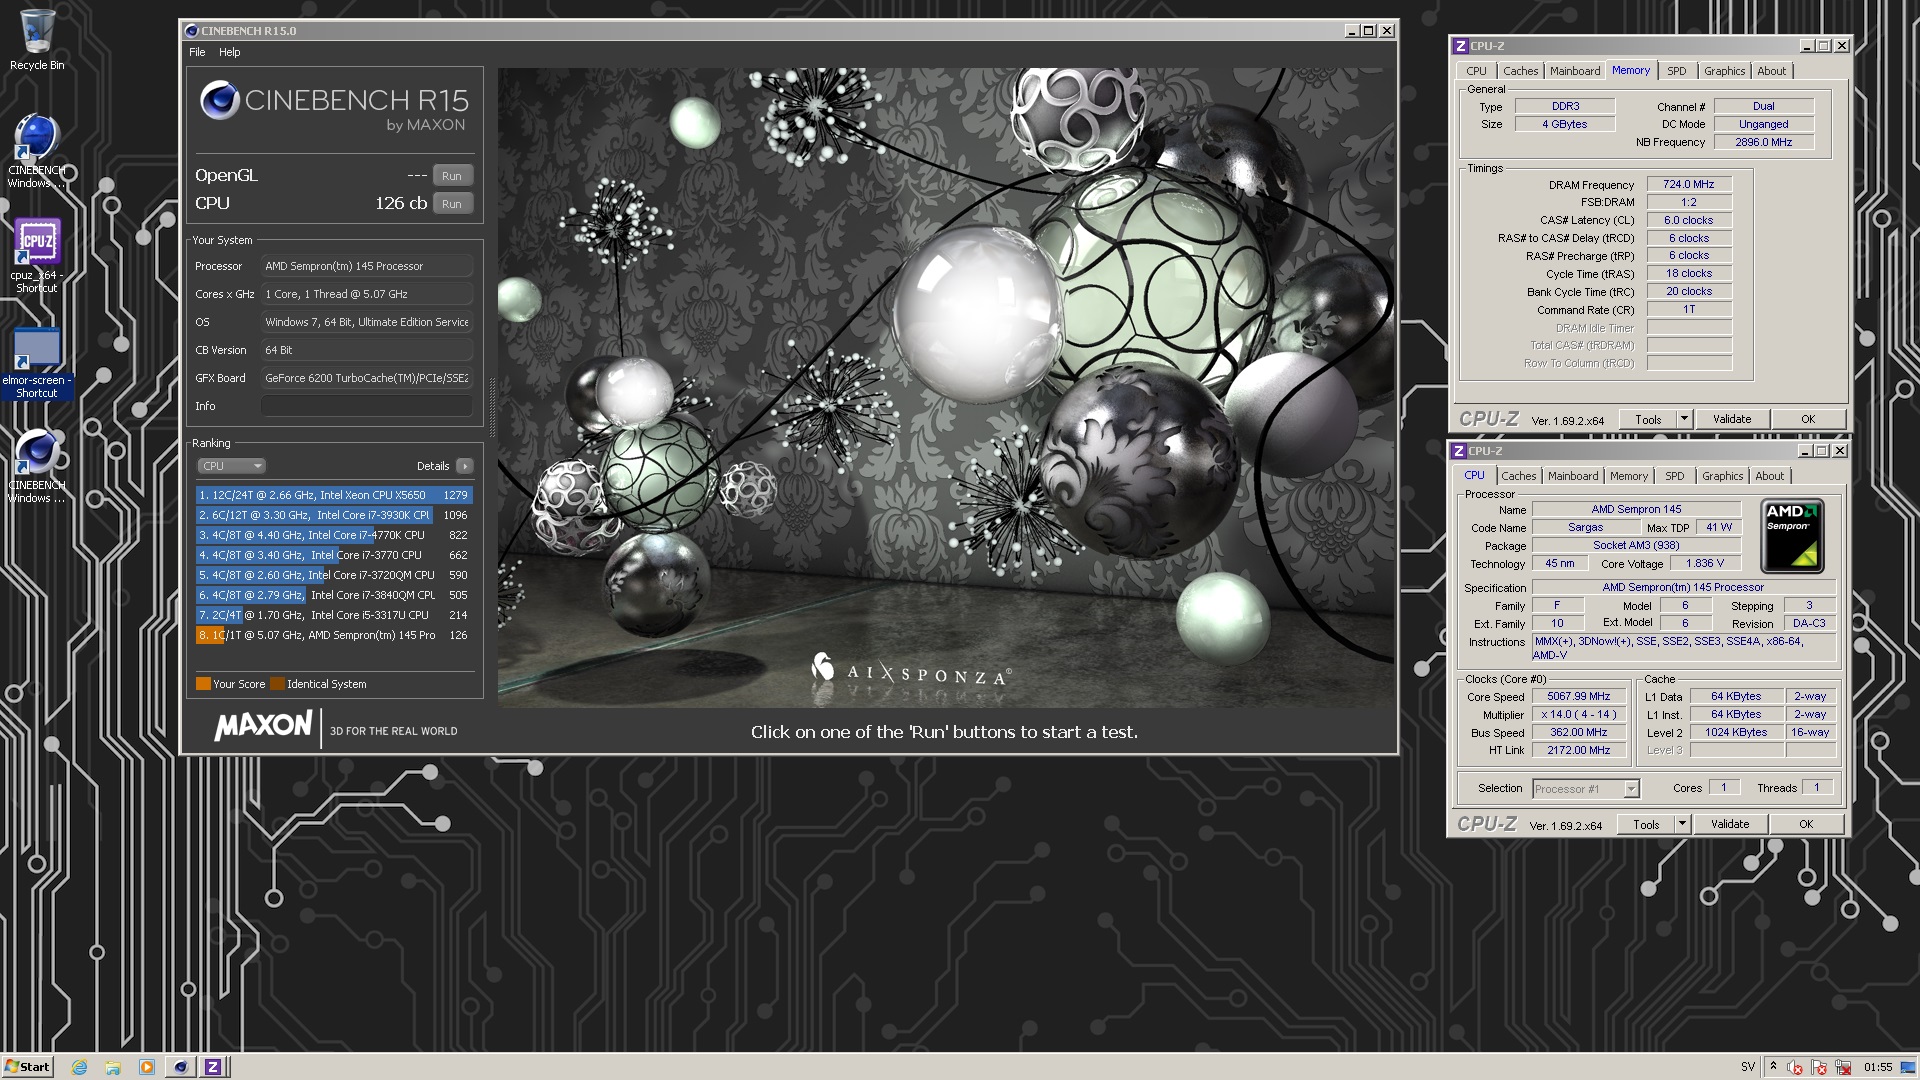Viewport: 1920px width, 1080px height.
Task: Open Graphics tab in lower CPU-Z window
Action: coord(1723,476)
